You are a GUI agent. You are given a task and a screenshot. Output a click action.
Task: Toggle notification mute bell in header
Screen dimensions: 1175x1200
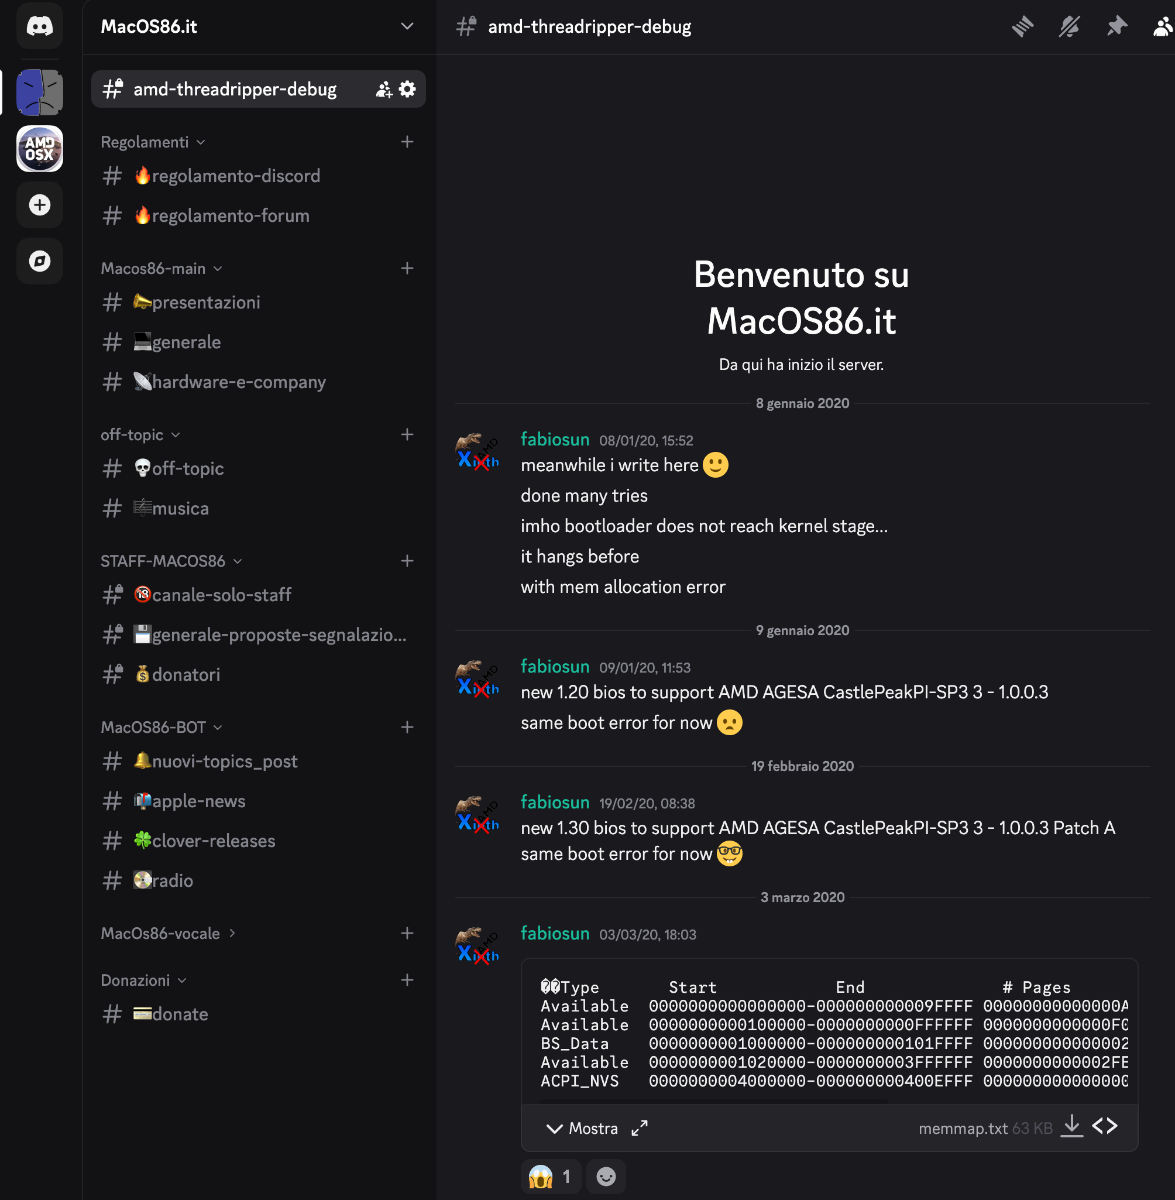click(x=1069, y=27)
